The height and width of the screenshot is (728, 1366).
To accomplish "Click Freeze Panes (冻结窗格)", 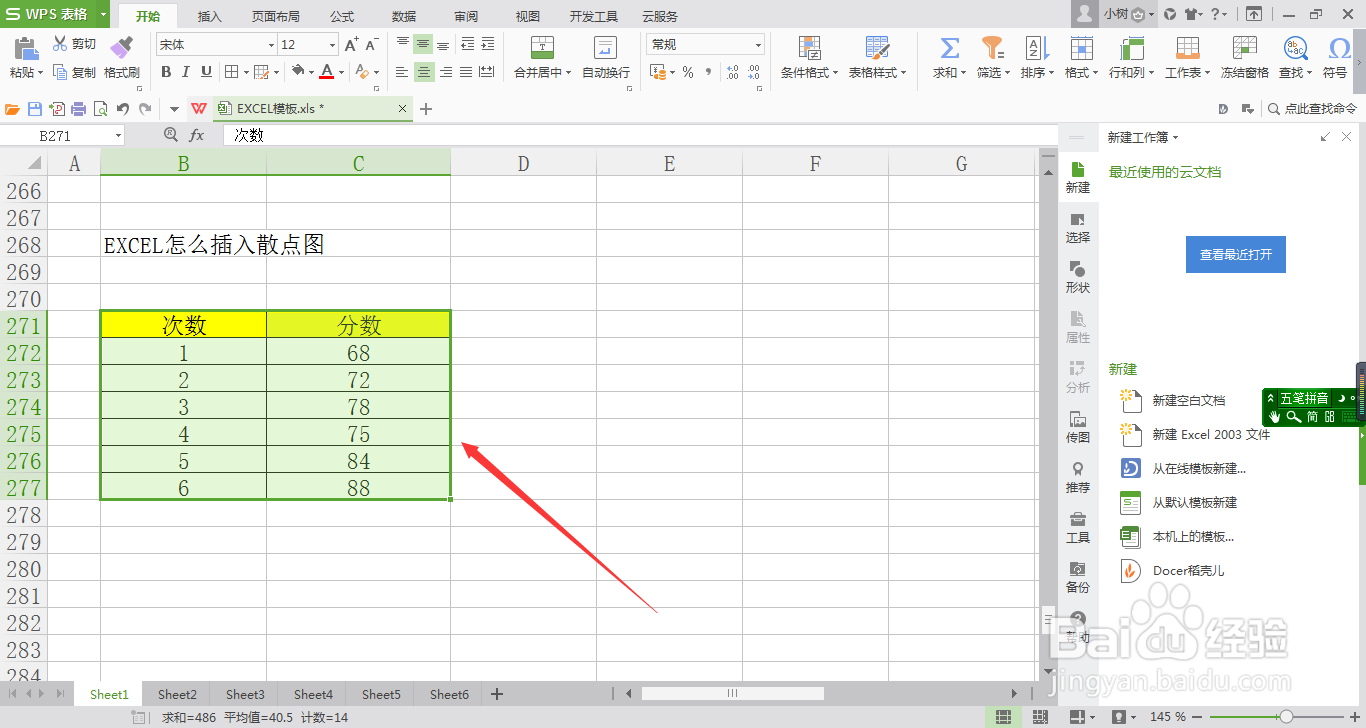I will [x=1244, y=58].
